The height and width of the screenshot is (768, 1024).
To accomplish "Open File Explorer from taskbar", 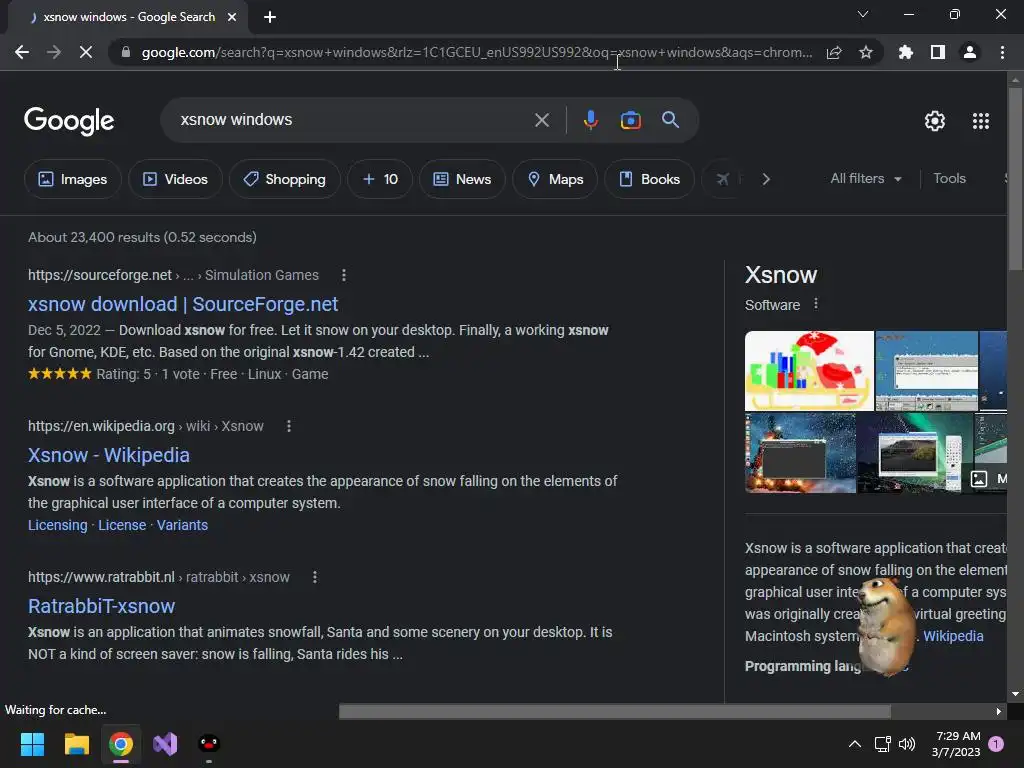I will pos(76,744).
